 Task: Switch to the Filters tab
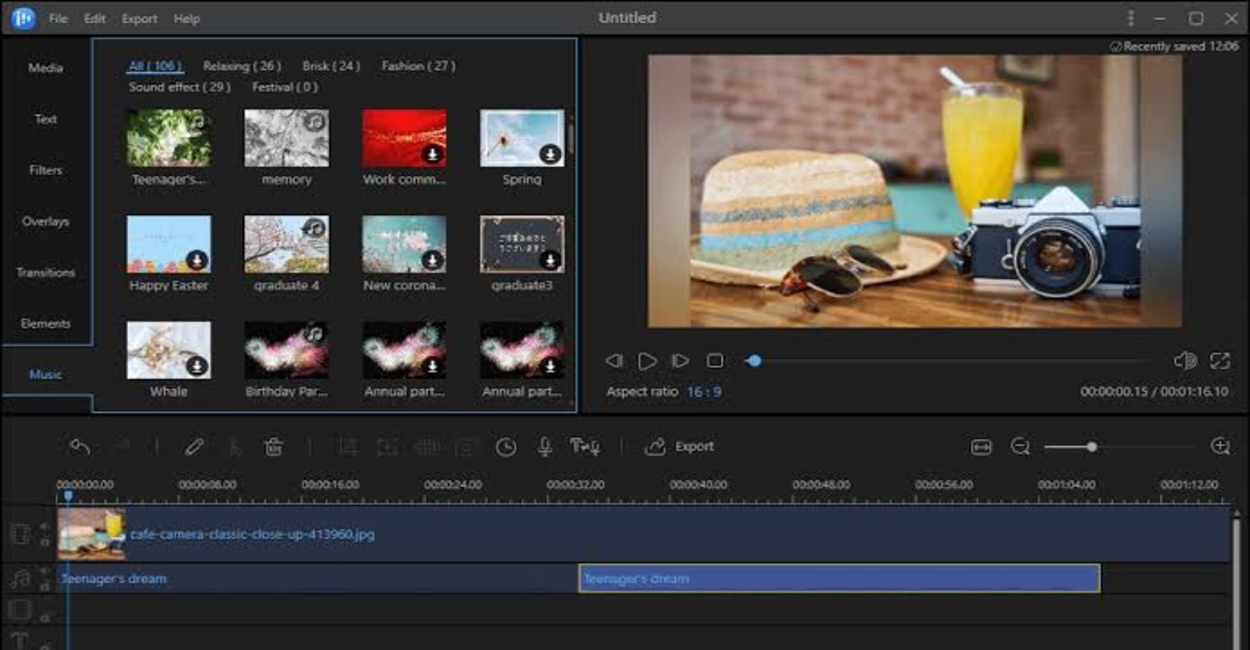46,170
